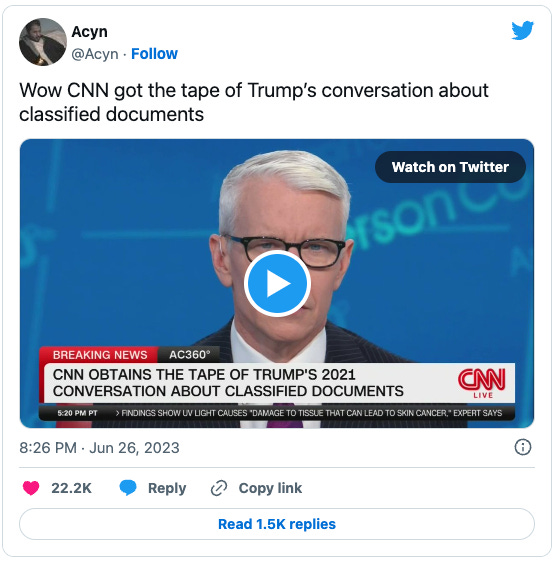Image resolution: width=555 pixels, height=561 pixels.
Task: Open Read 1.5K replies
Action: click(277, 524)
